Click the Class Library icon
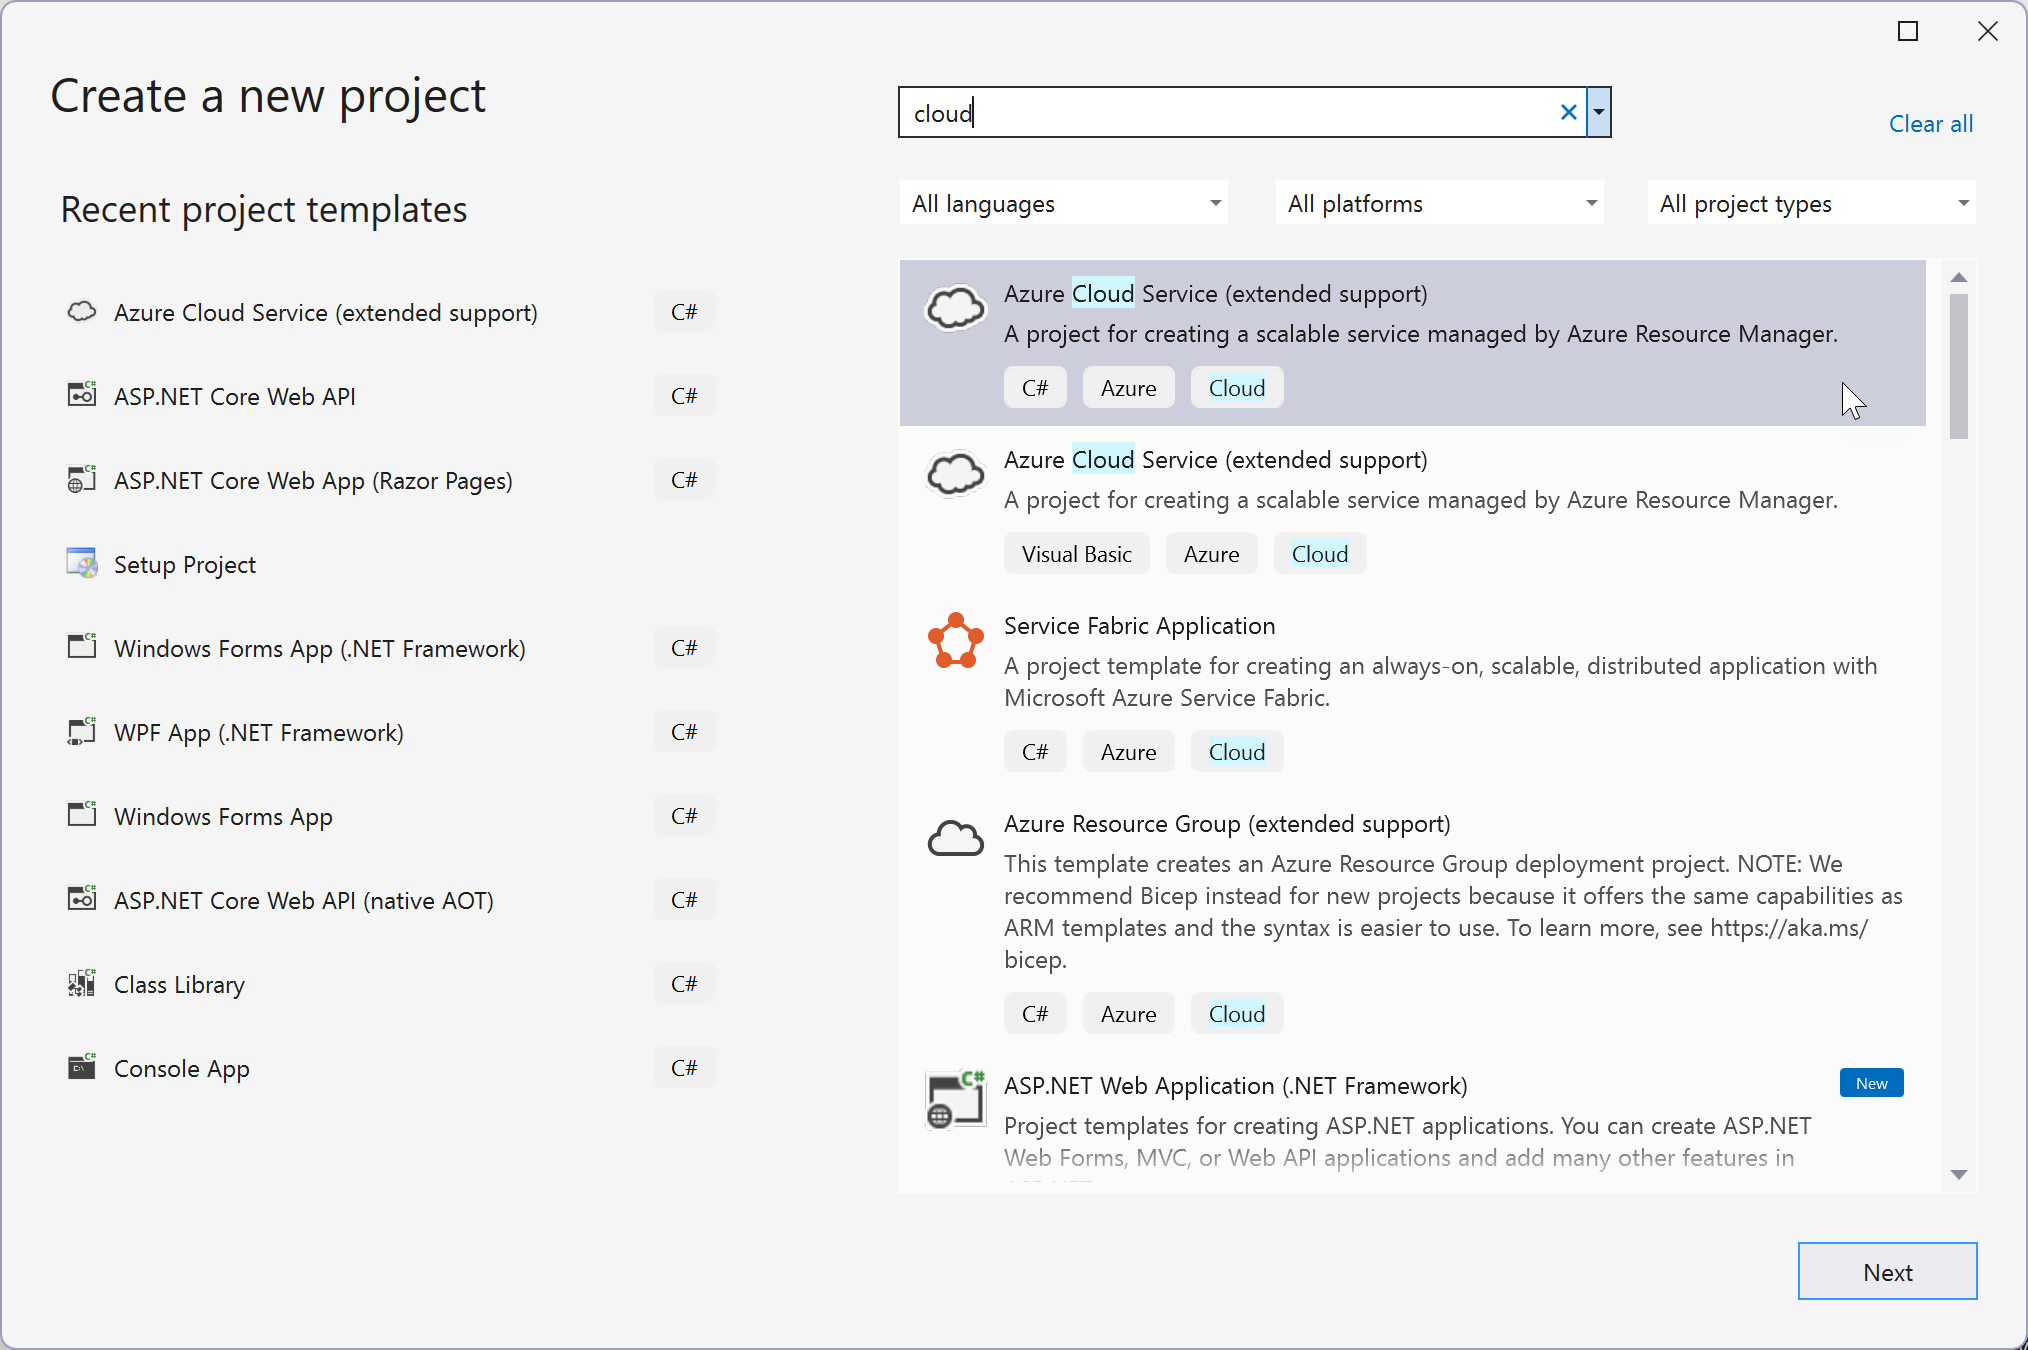The width and height of the screenshot is (2028, 1350). (x=80, y=984)
